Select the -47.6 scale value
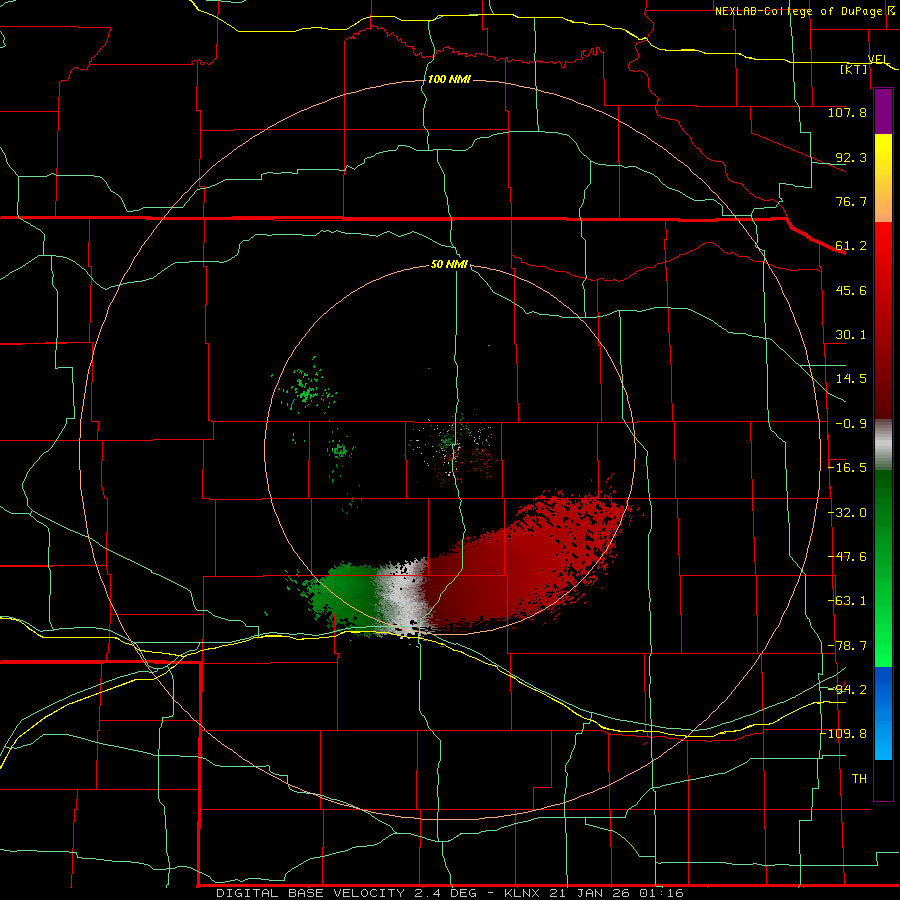The height and width of the screenshot is (900, 900). 848,557
